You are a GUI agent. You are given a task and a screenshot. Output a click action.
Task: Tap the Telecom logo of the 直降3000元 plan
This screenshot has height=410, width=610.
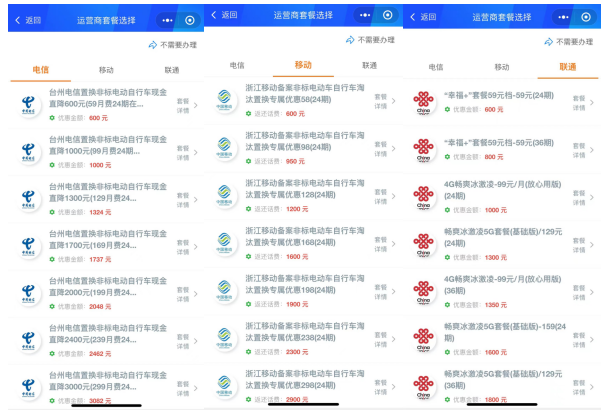[28, 387]
